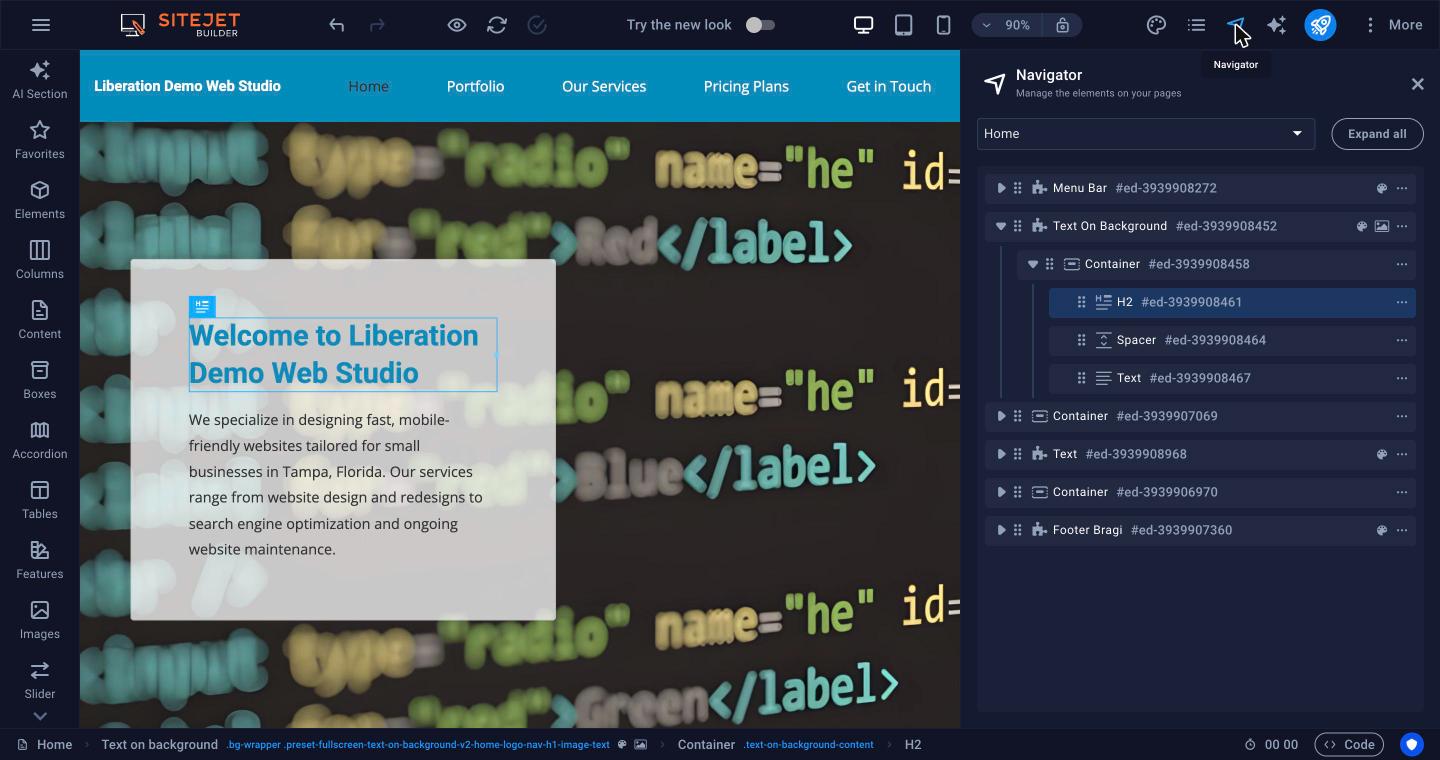Switch to tablet view
The height and width of the screenshot is (760, 1440).
pyautogui.click(x=903, y=25)
